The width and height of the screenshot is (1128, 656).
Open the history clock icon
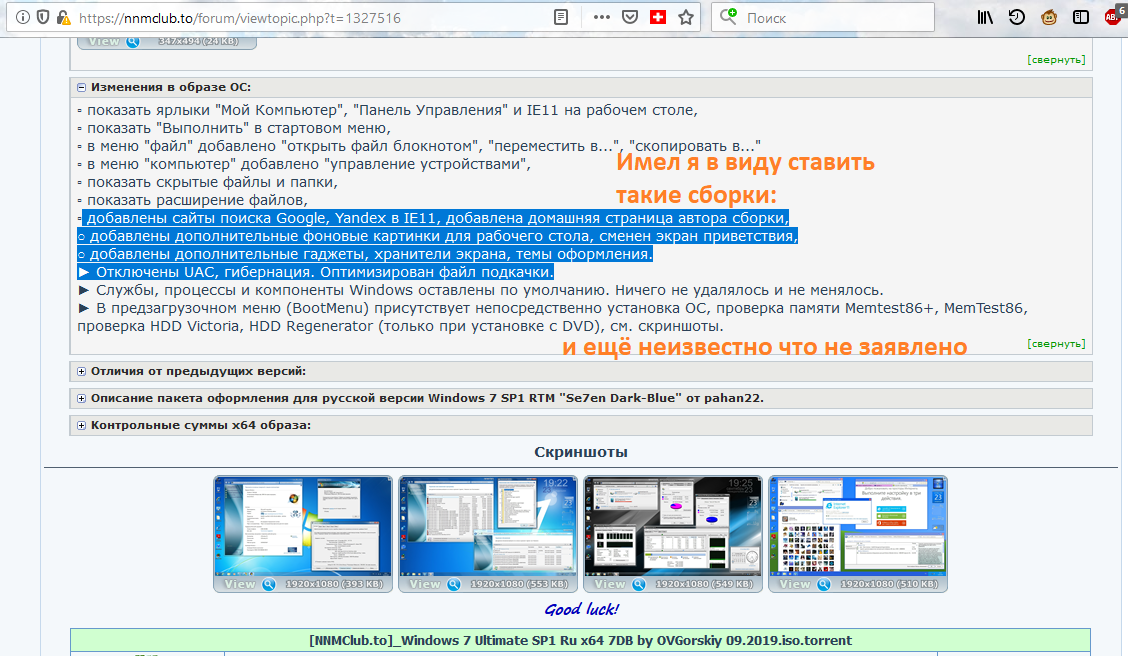coord(1016,17)
